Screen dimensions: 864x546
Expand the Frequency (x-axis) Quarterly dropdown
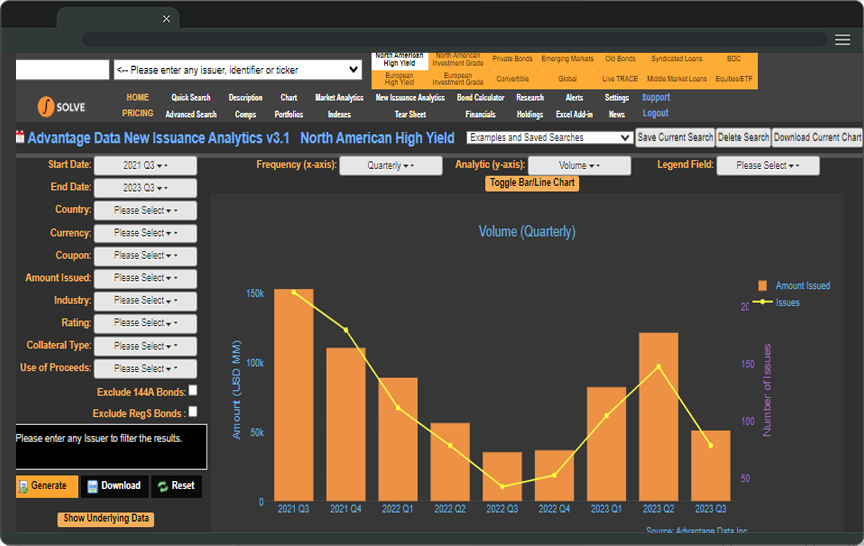(391, 166)
